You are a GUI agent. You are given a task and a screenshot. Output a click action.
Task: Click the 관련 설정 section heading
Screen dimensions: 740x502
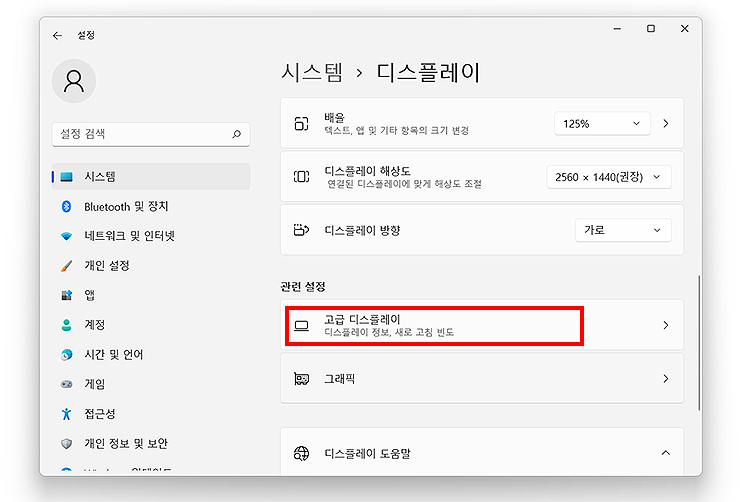pos(303,286)
